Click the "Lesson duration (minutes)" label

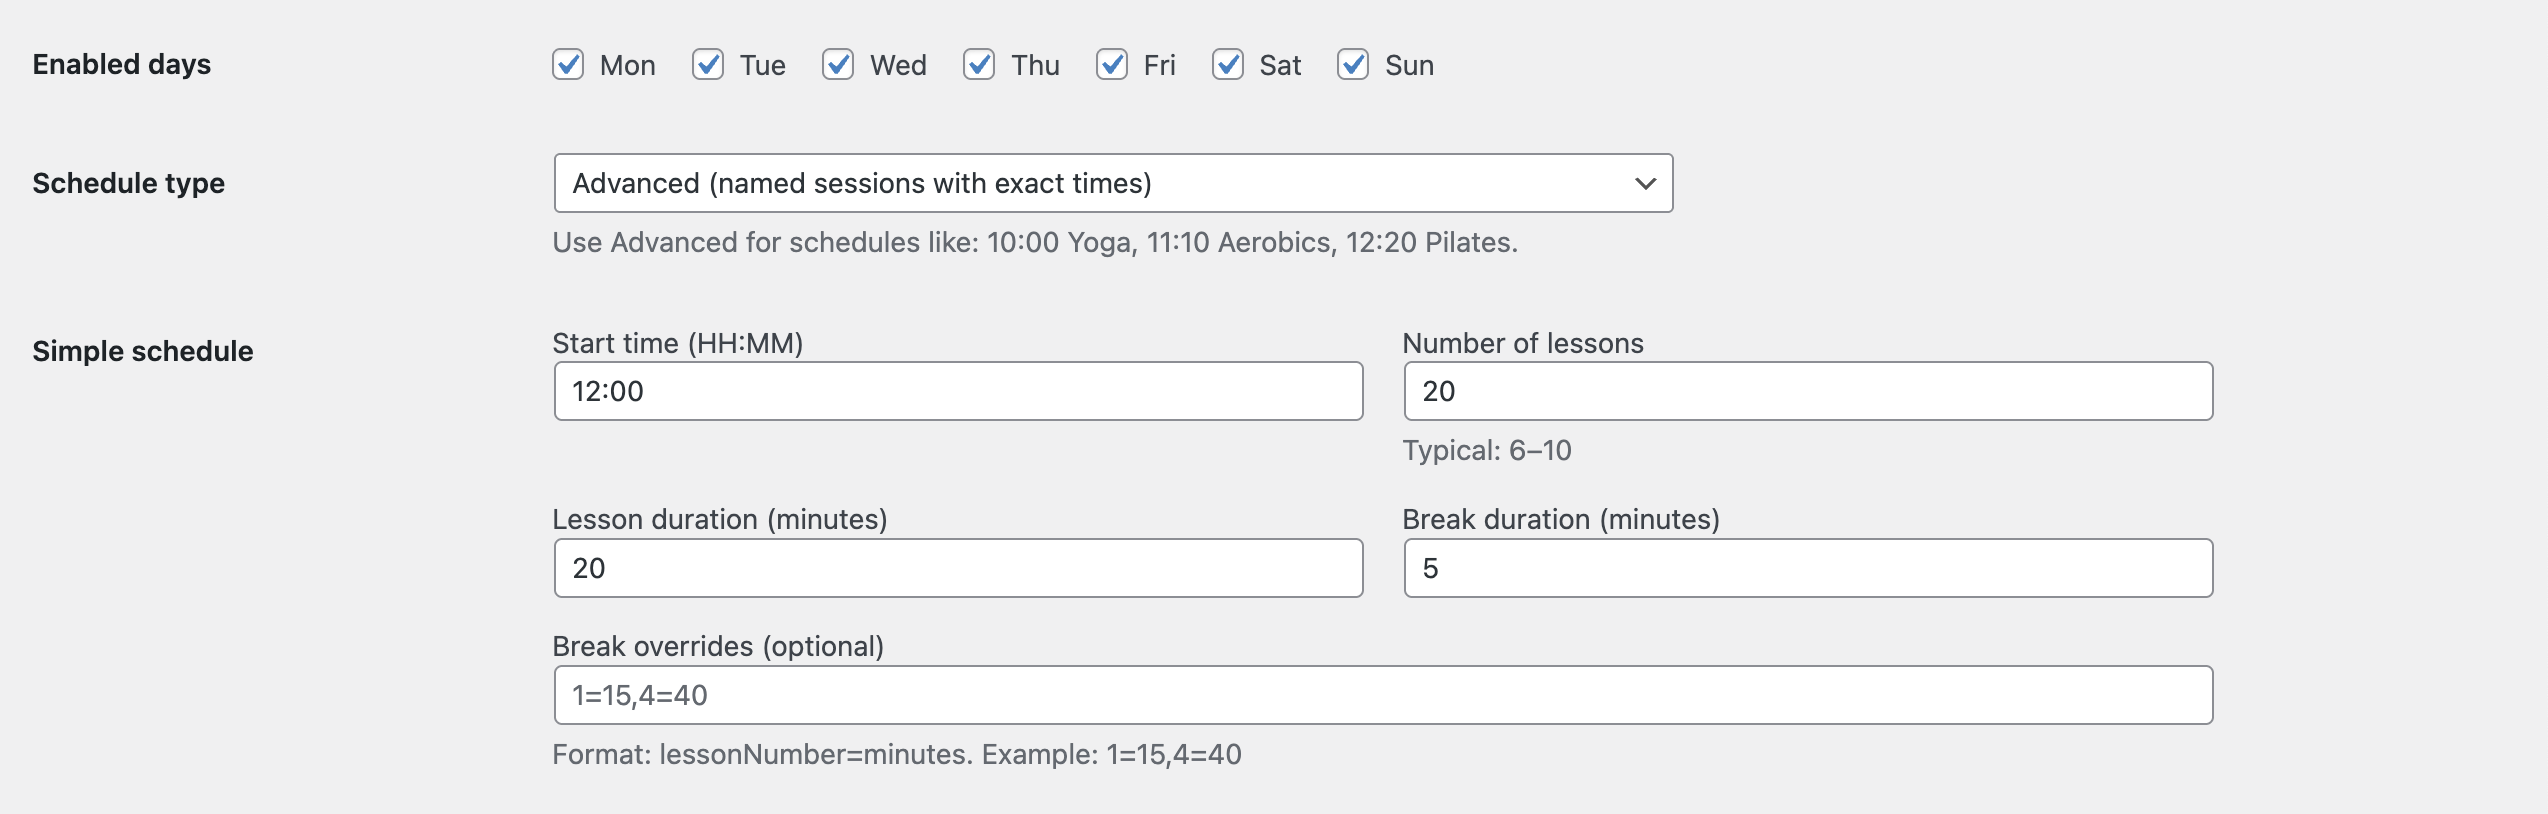pos(720,519)
